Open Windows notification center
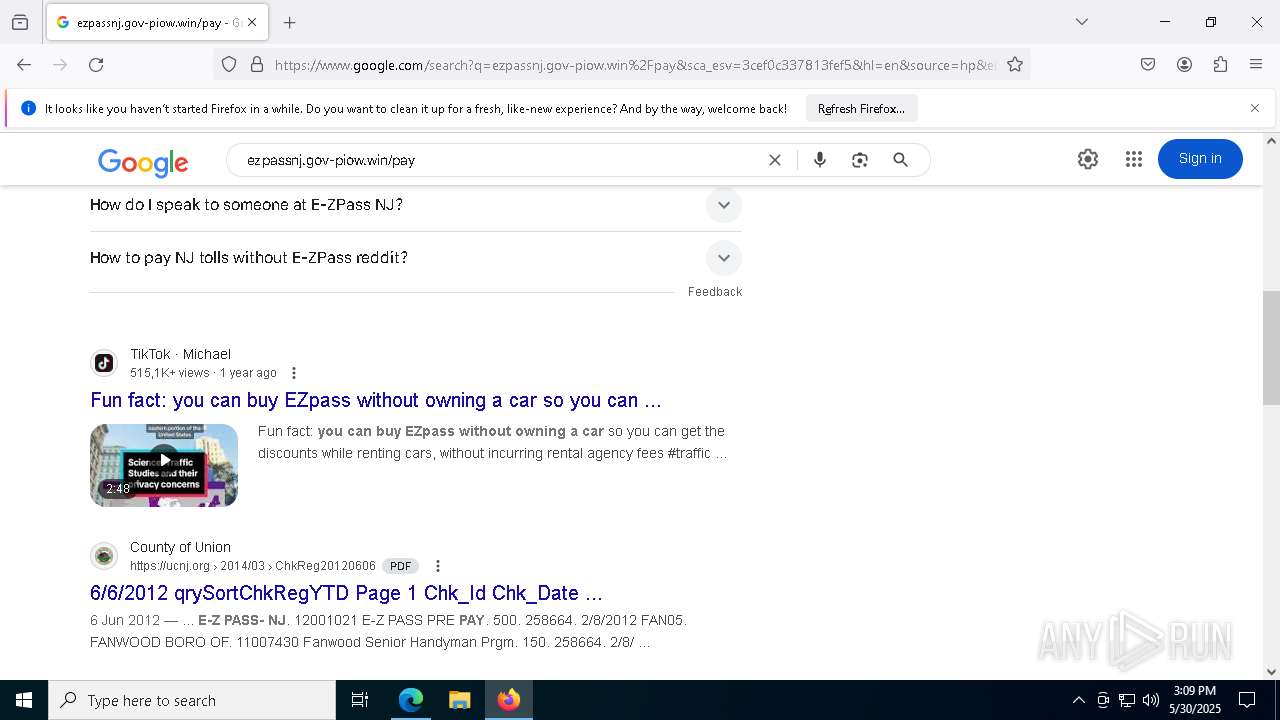 1247,700
